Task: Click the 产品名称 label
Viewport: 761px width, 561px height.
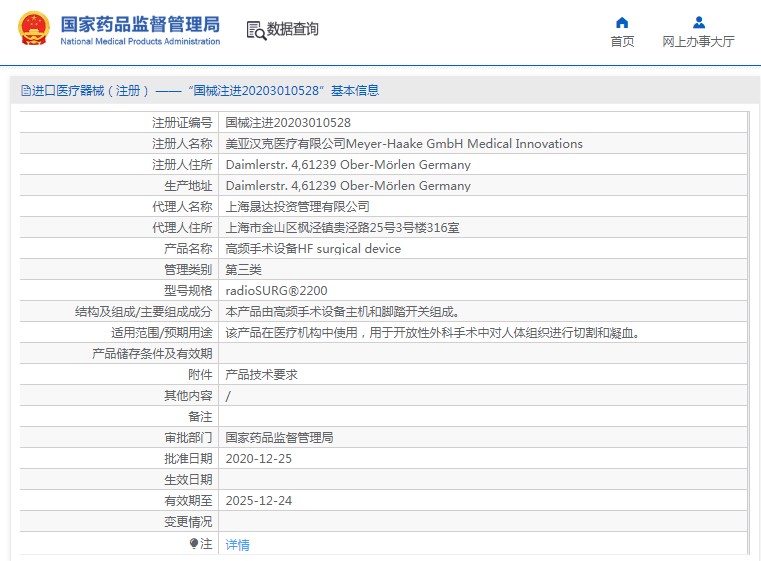Action: click(188, 248)
